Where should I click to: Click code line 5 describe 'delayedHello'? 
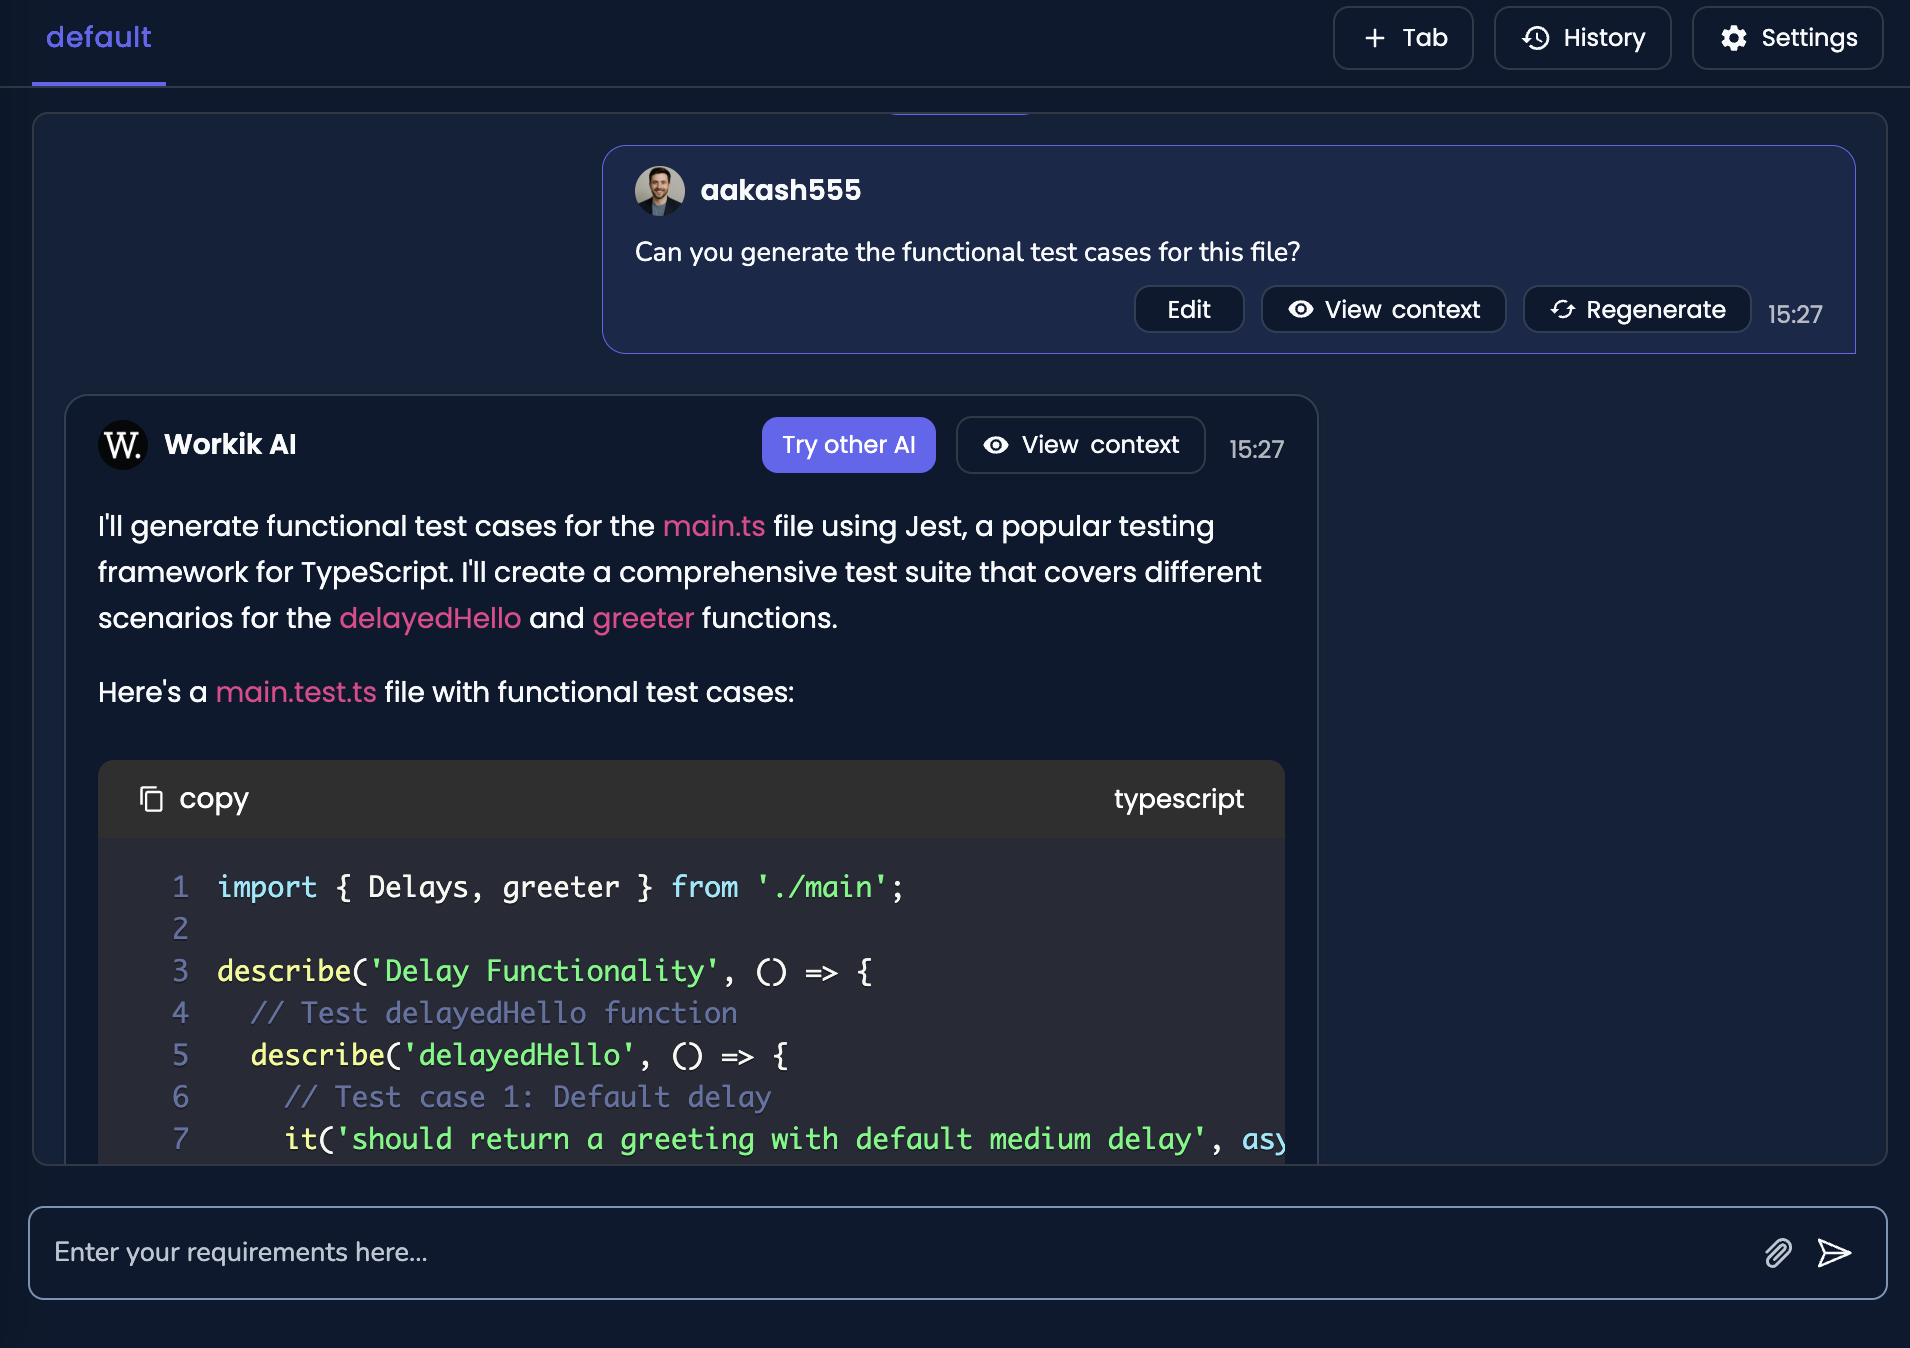click(x=520, y=1055)
